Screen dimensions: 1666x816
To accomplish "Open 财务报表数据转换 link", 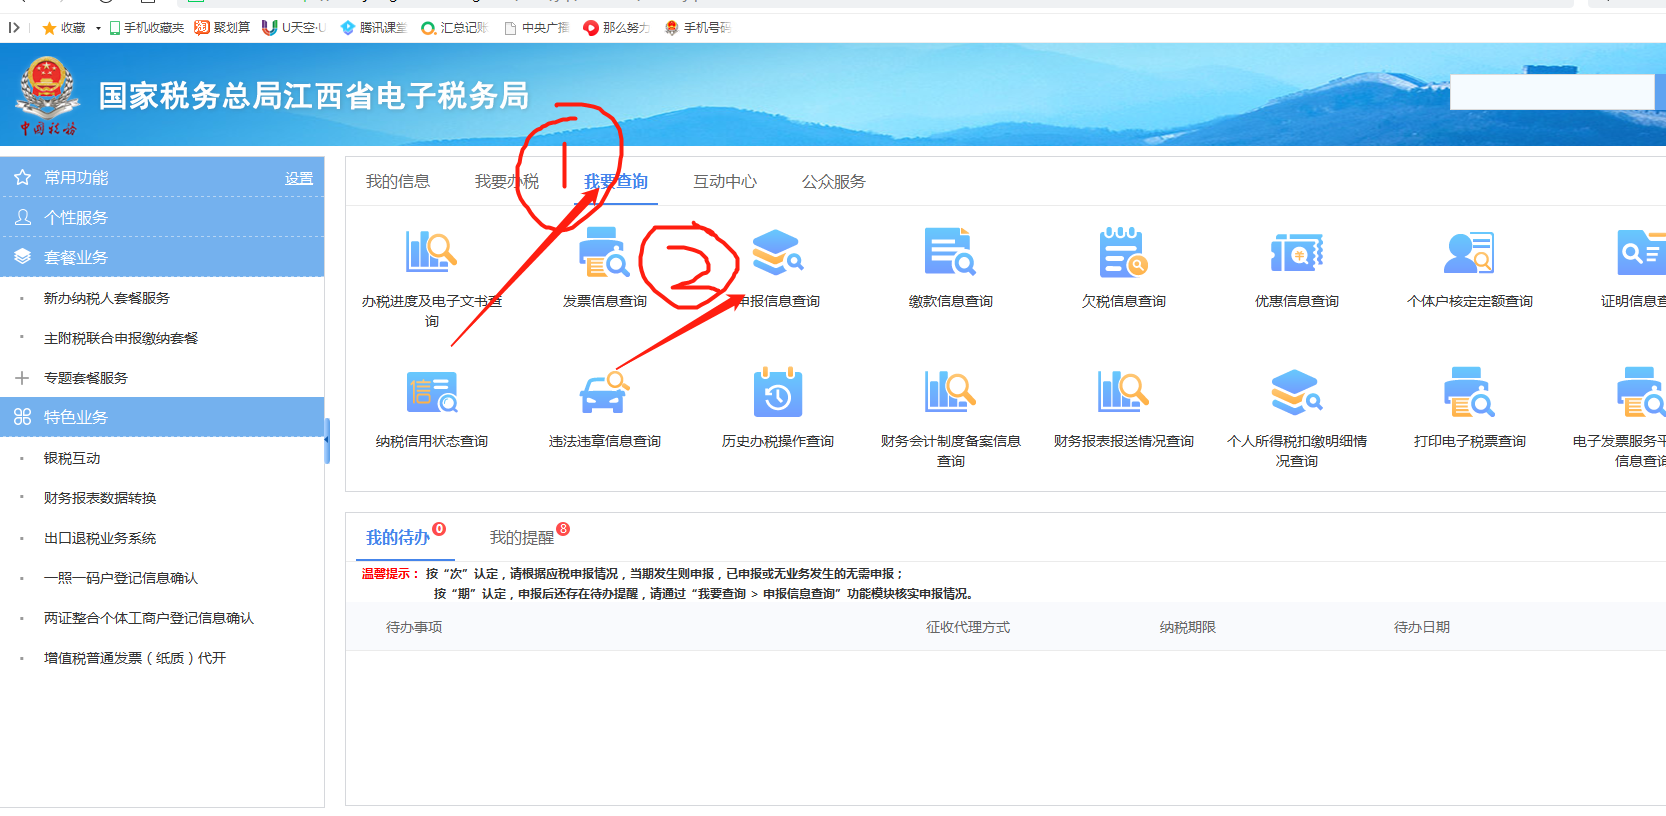I will 100,498.
